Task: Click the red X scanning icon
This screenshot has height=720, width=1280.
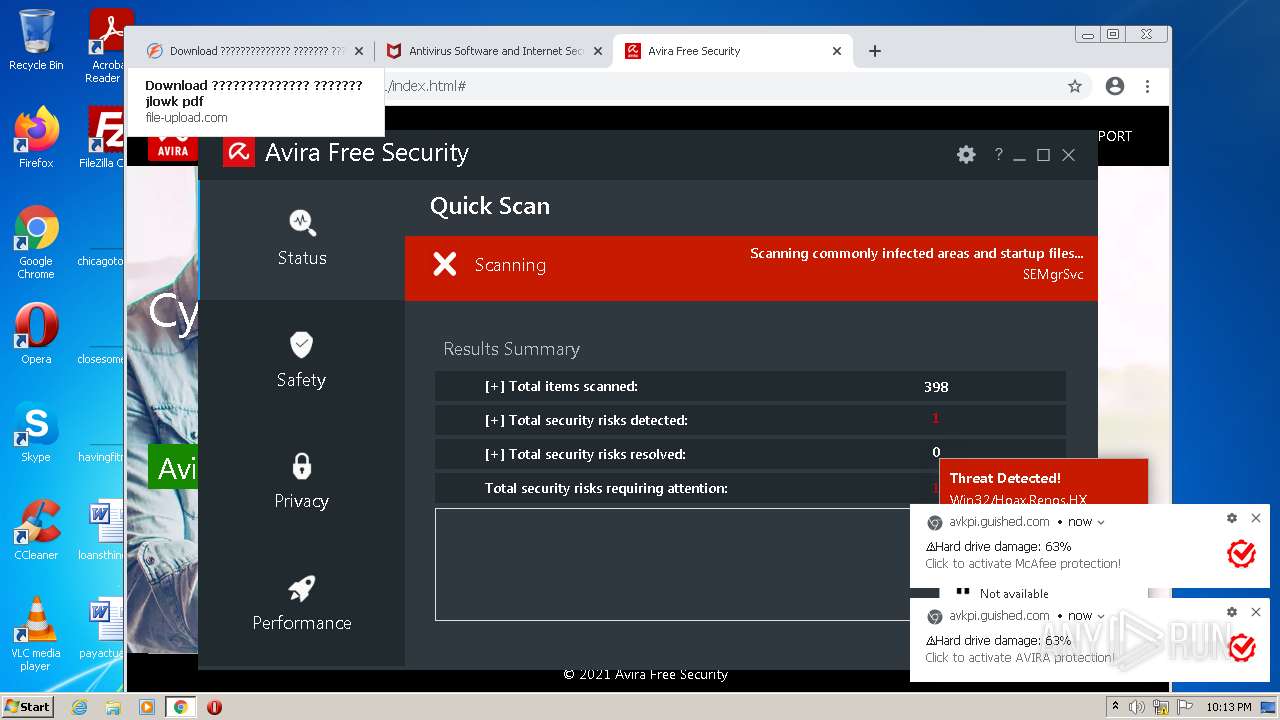Action: click(445, 264)
